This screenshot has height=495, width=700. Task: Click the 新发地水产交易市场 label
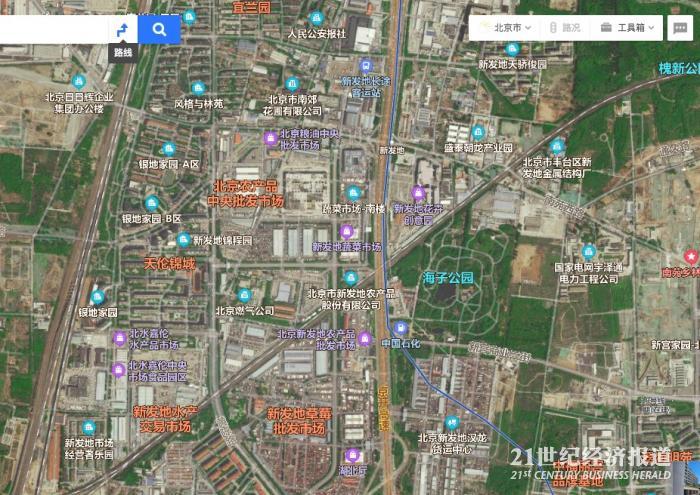tap(165, 419)
